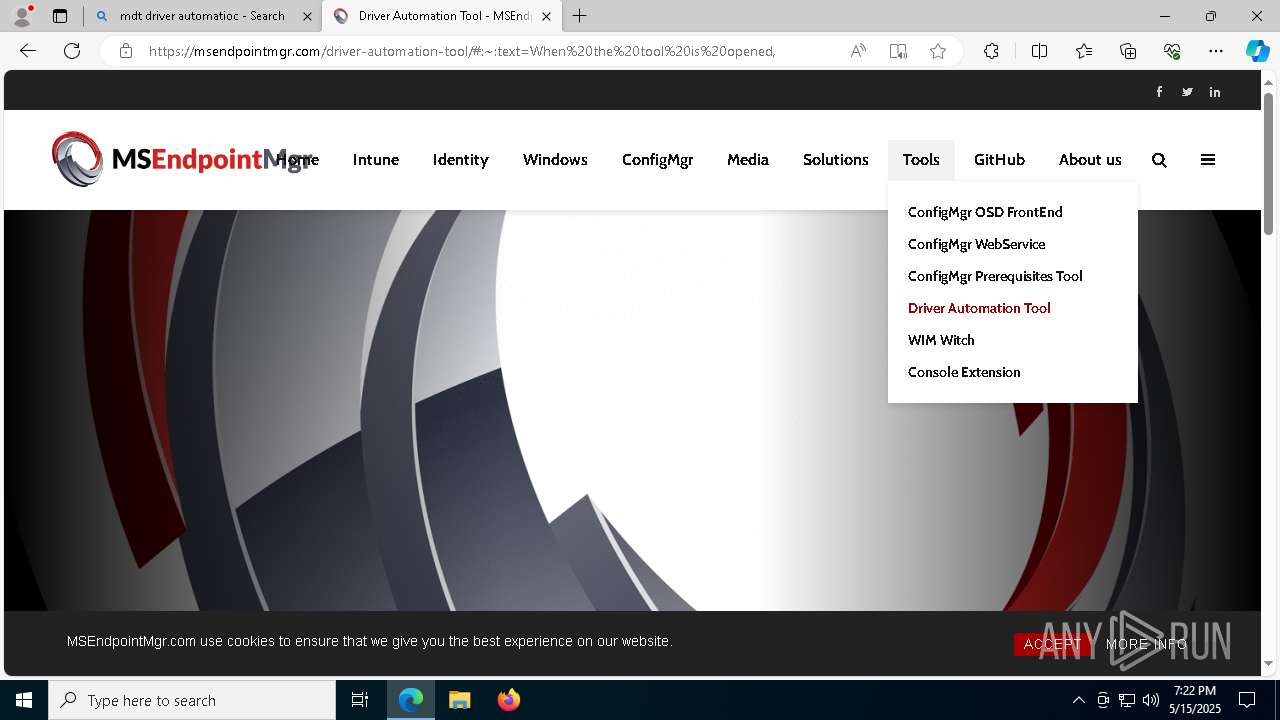Open the browser profile icon
1280x720 pixels.
pos(22,16)
